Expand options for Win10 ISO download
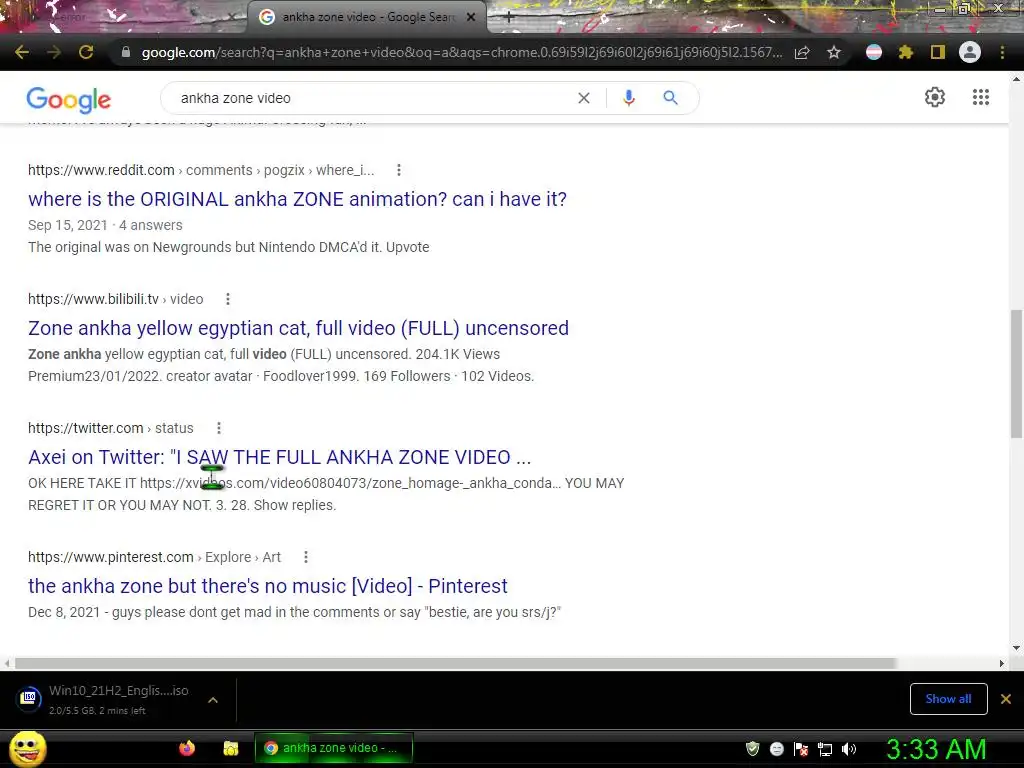Image resolution: width=1024 pixels, height=768 pixels. (x=213, y=700)
